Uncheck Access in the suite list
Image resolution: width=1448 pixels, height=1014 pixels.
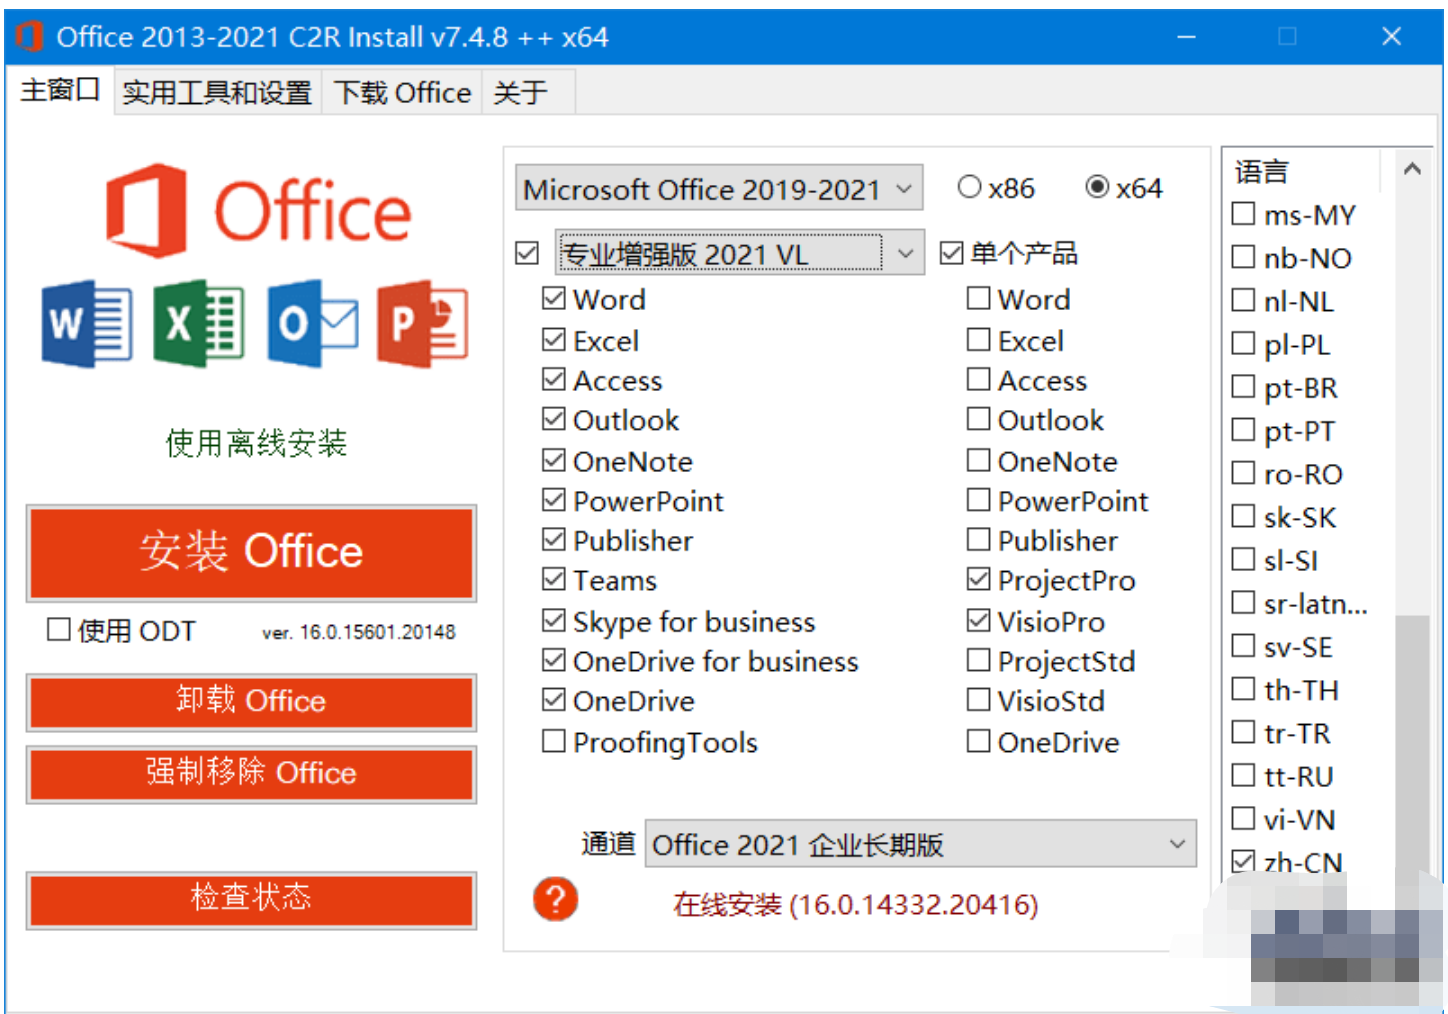click(x=553, y=380)
